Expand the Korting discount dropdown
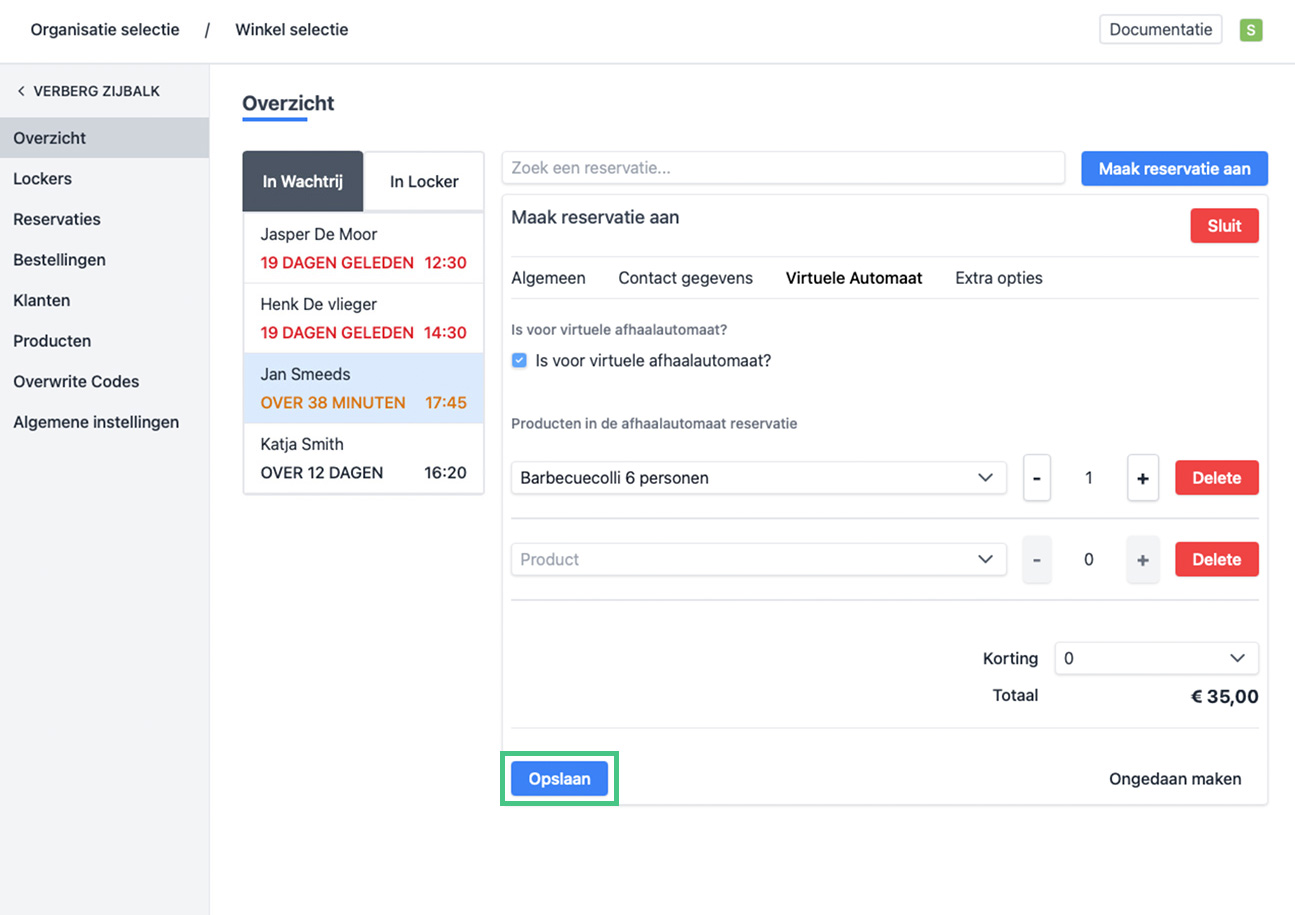The image size is (1295, 915). coord(1156,659)
